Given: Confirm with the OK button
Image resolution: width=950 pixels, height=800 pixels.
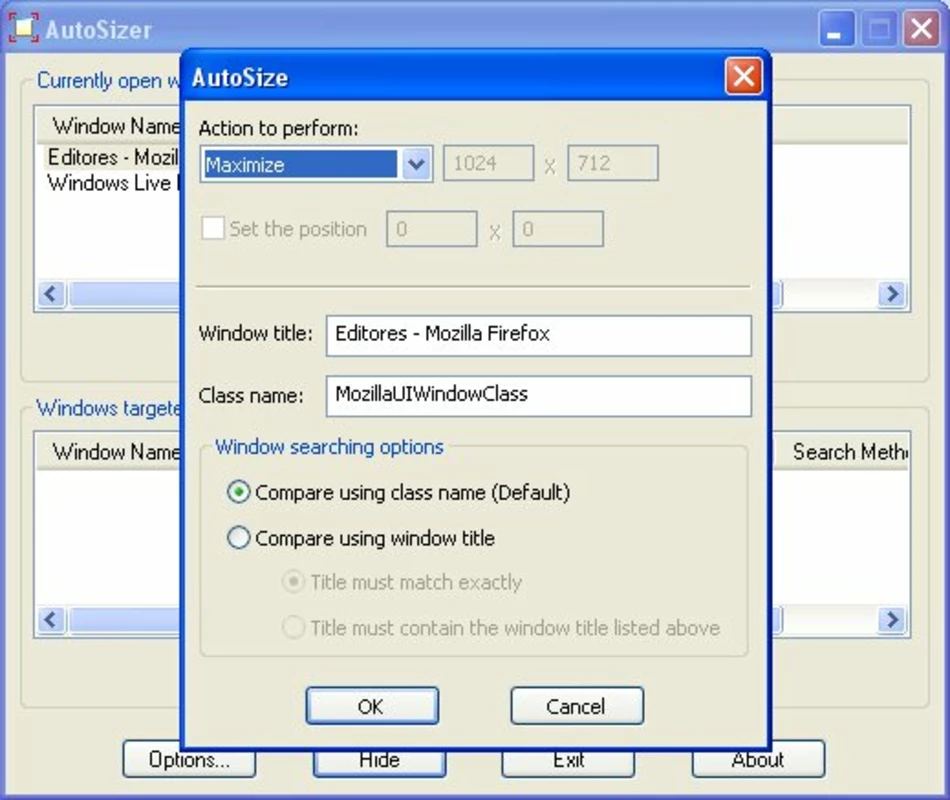Looking at the screenshot, I should pos(372,706).
